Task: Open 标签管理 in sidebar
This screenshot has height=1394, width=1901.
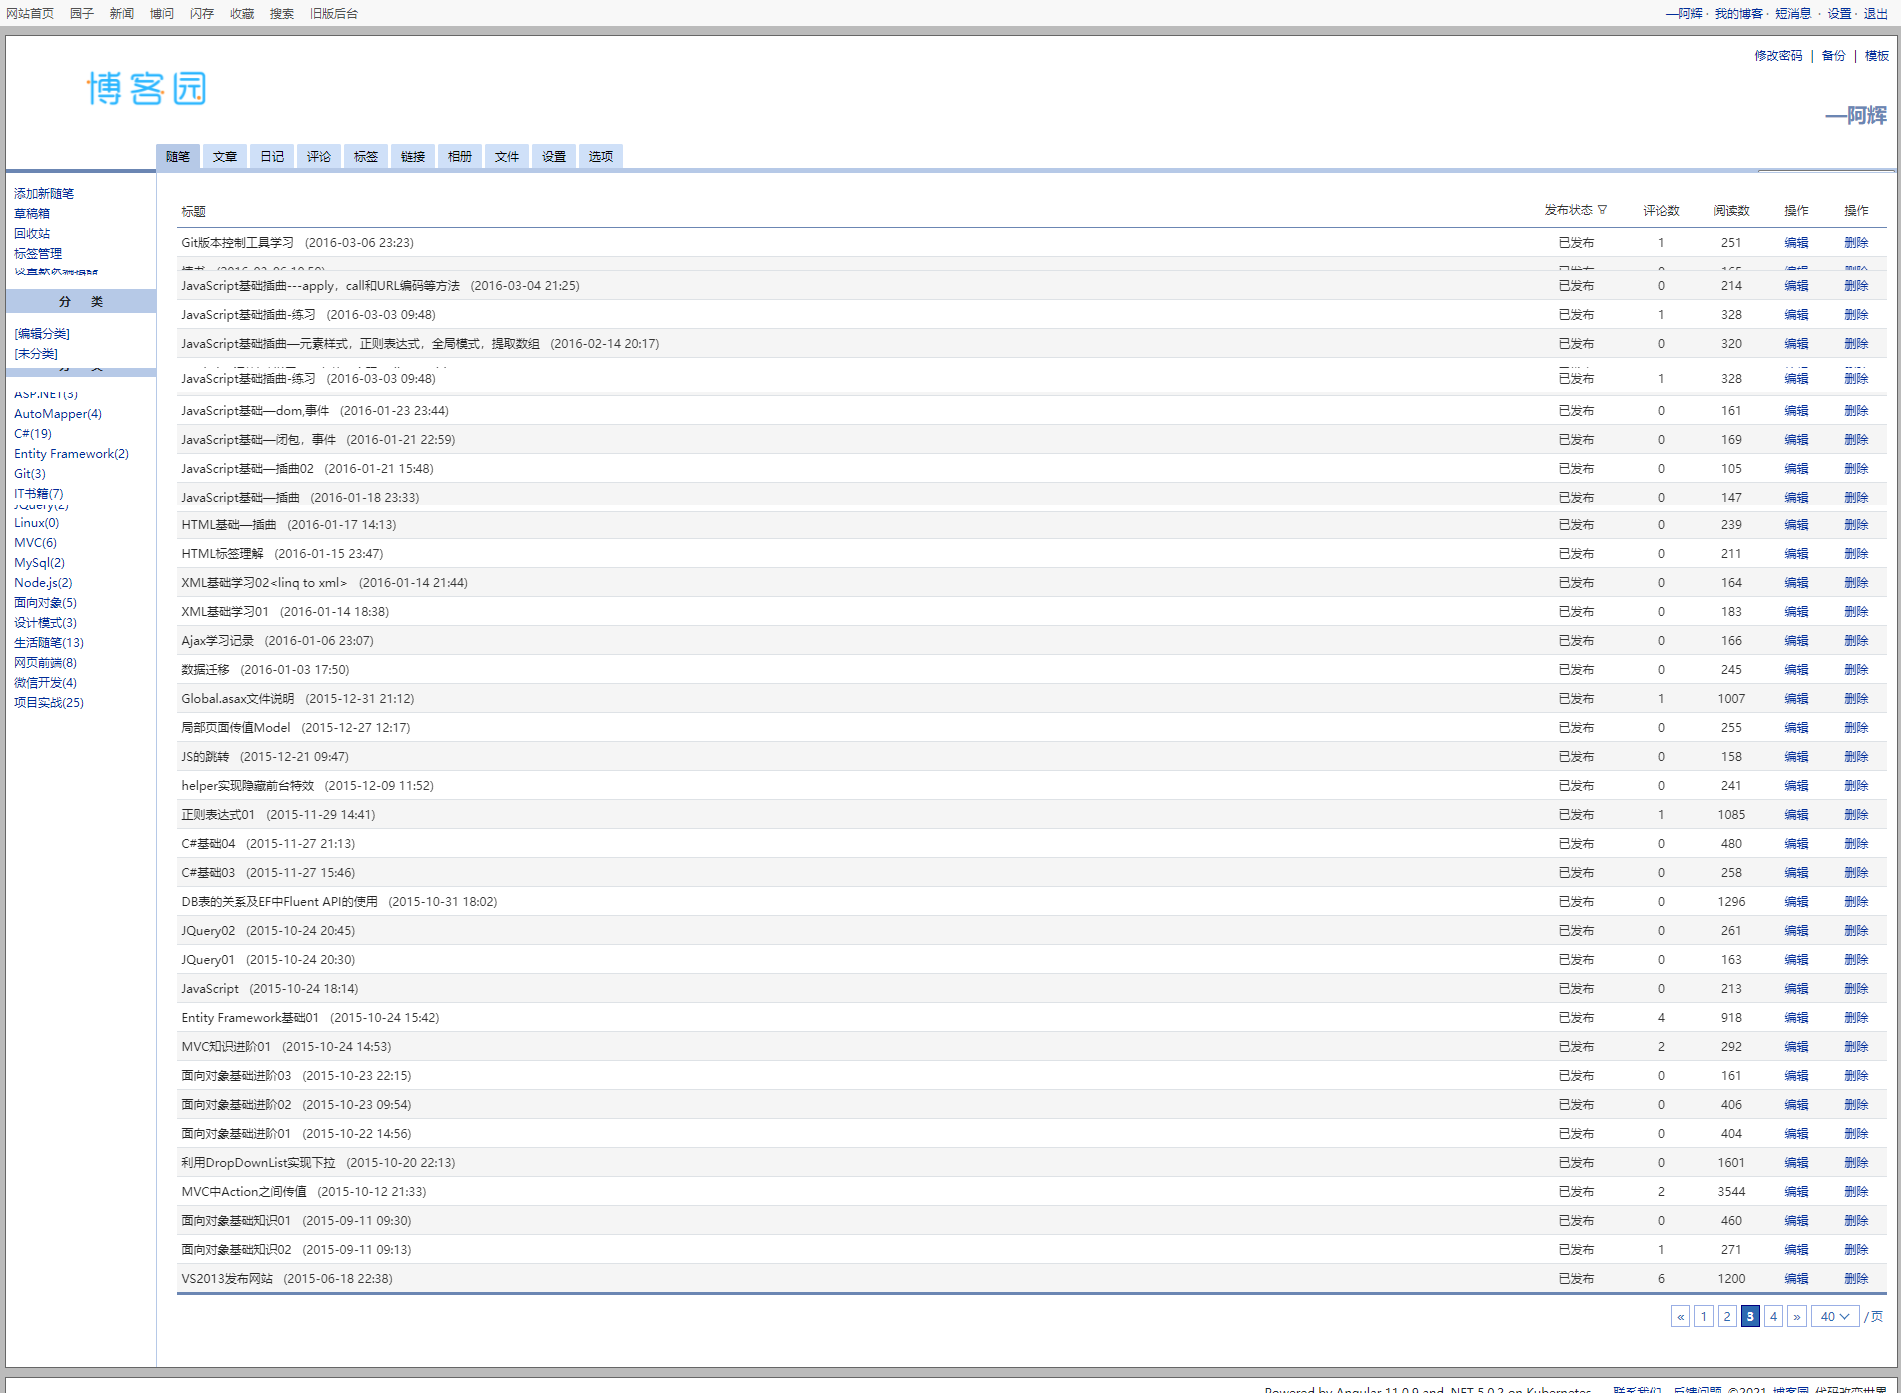Action: pyautogui.click(x=38, y=253)
